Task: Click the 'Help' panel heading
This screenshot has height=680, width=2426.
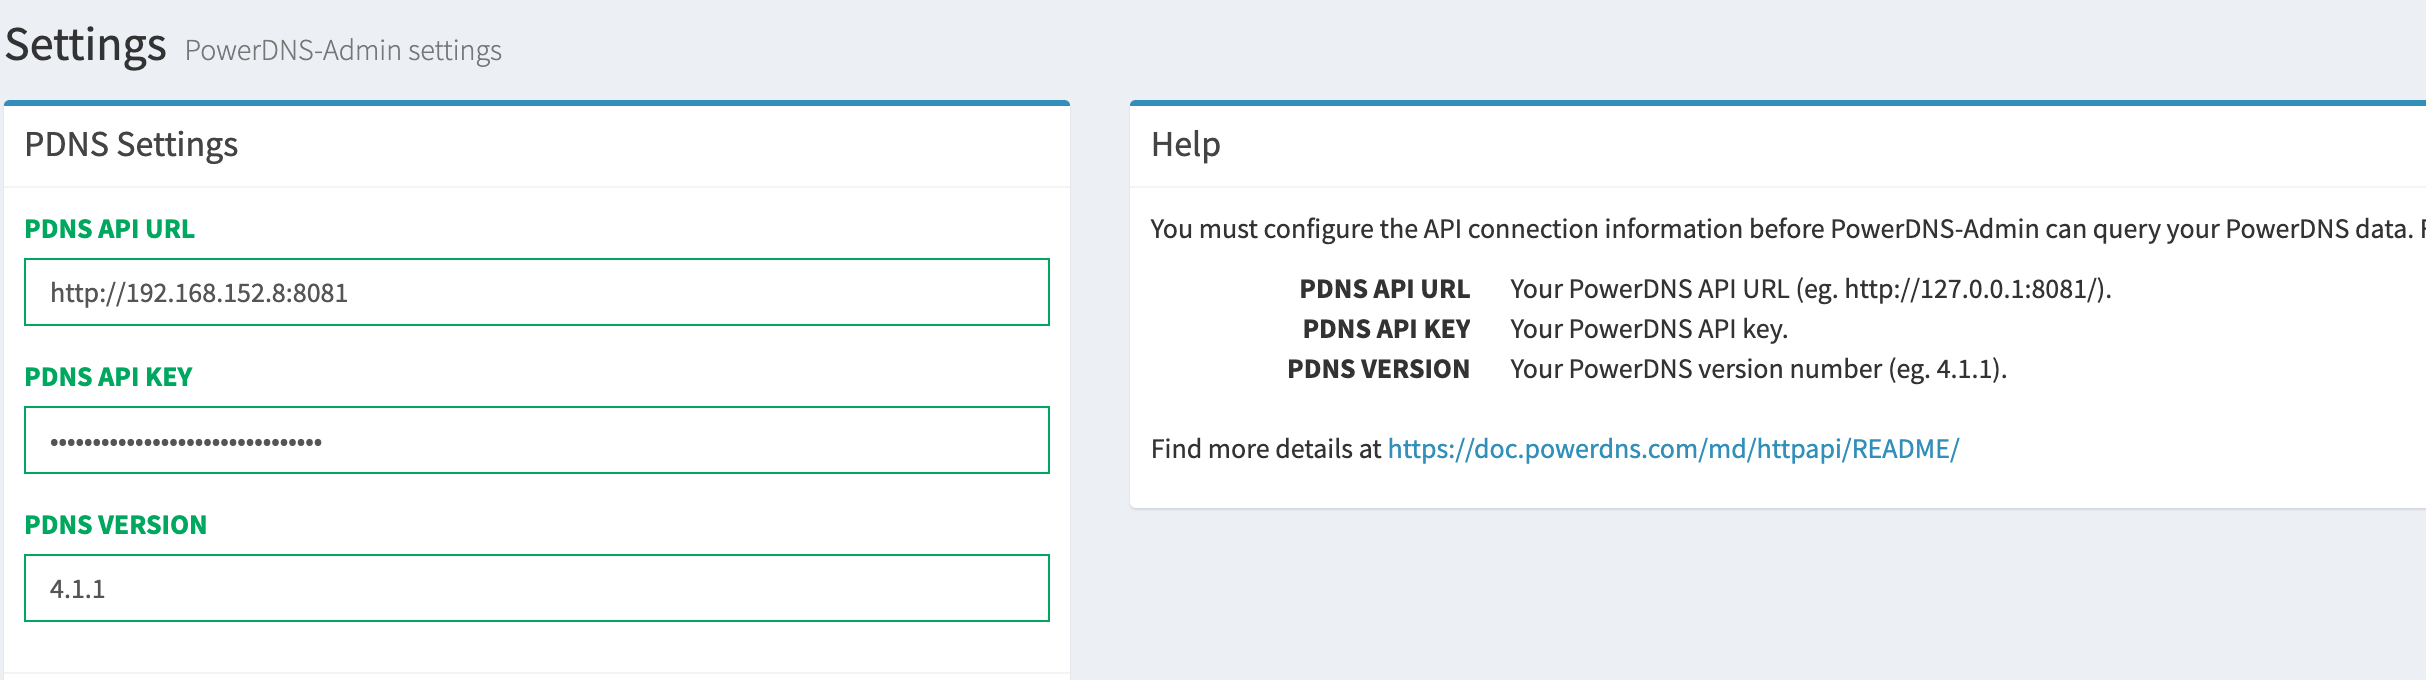Action: 1185,145
